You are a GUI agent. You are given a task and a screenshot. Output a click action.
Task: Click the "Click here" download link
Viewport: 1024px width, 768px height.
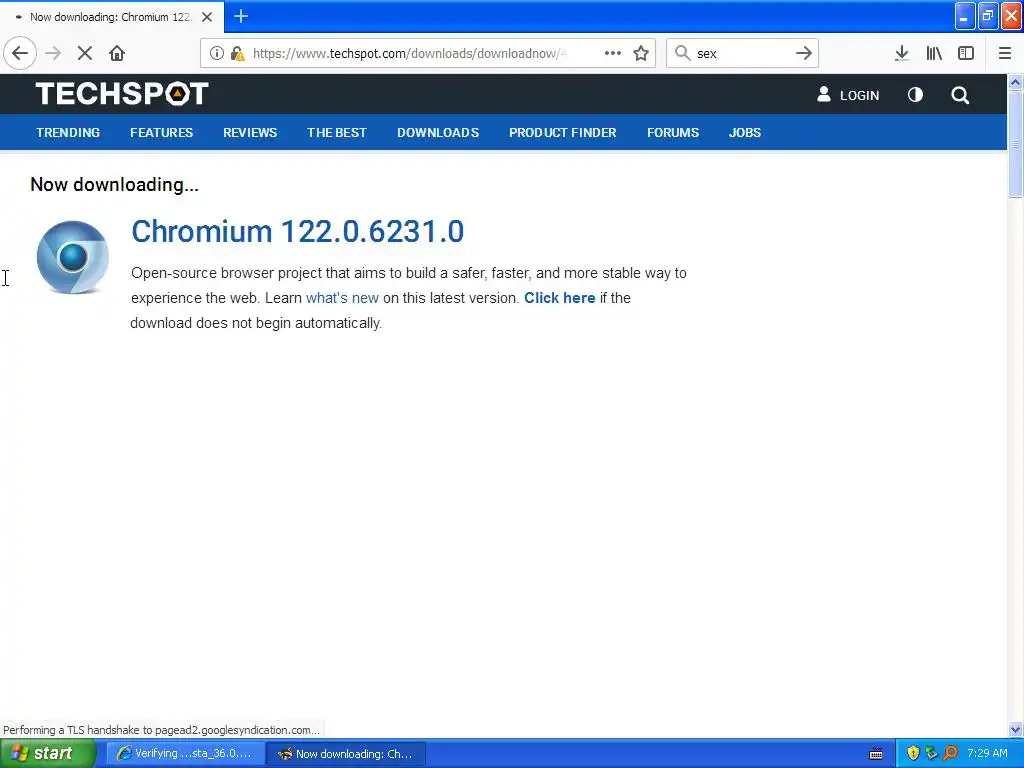(x=560, y=298)
